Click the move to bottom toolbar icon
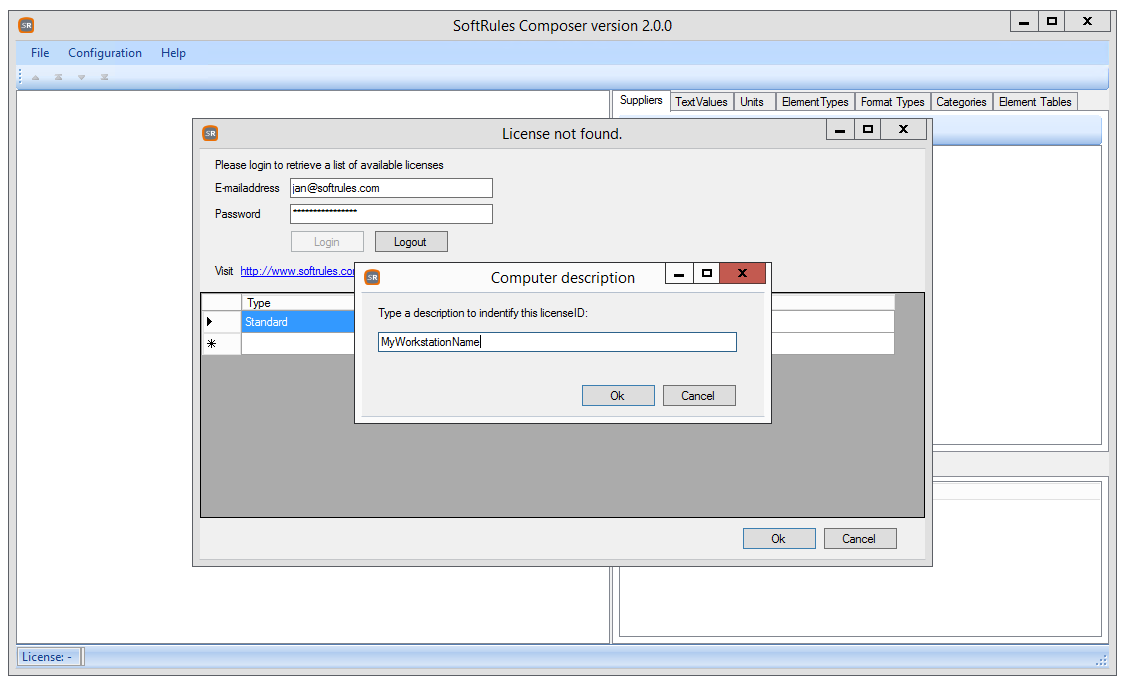 105,77
